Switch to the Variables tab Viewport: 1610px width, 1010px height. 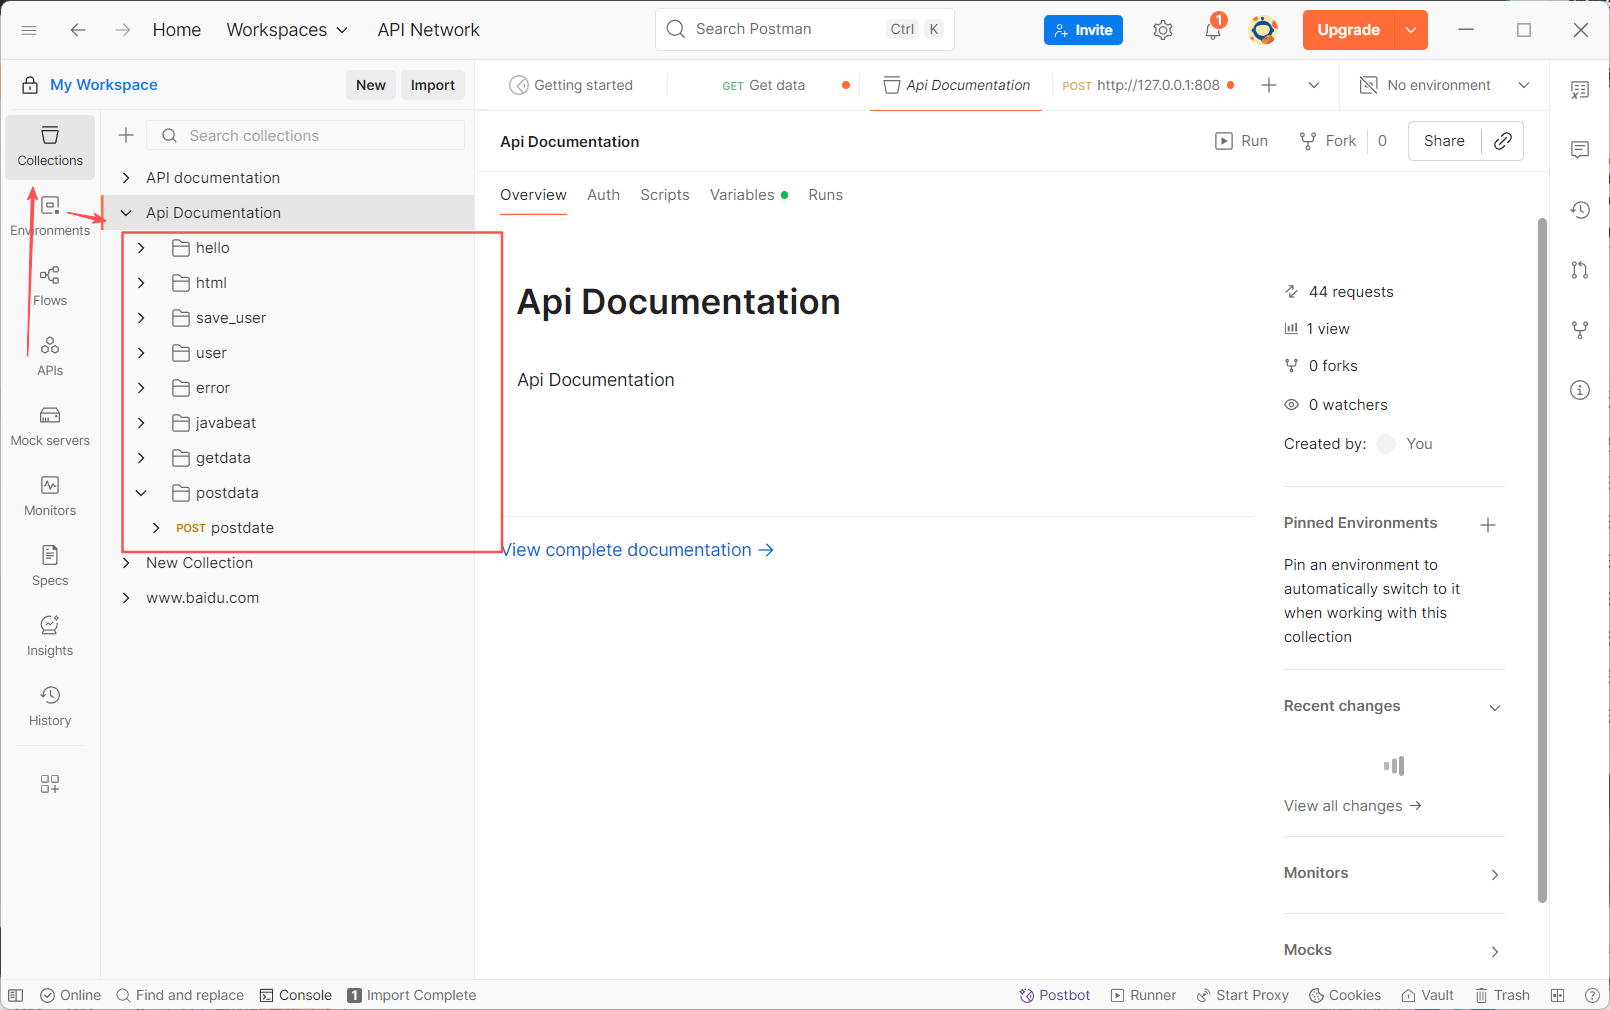point(749,195)
